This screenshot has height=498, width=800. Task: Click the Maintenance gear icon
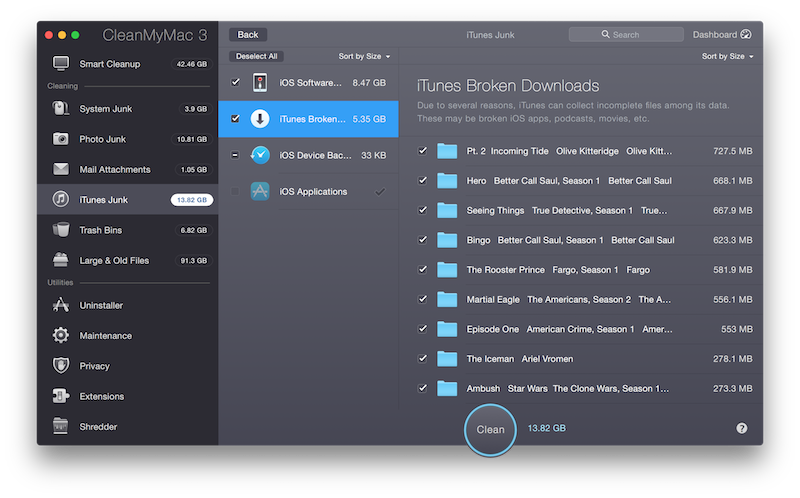click(x=61, y=336)
